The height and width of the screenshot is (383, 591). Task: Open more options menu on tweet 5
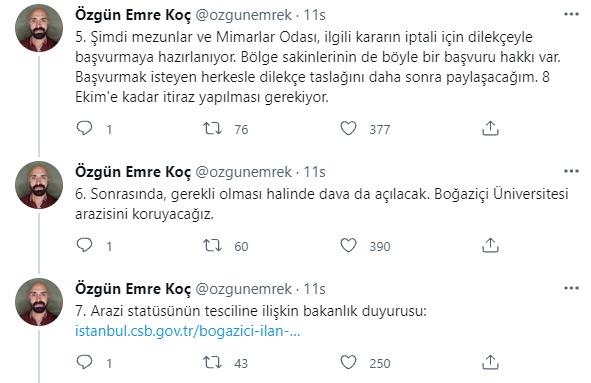pyautogui.click(x=571, y=14)
